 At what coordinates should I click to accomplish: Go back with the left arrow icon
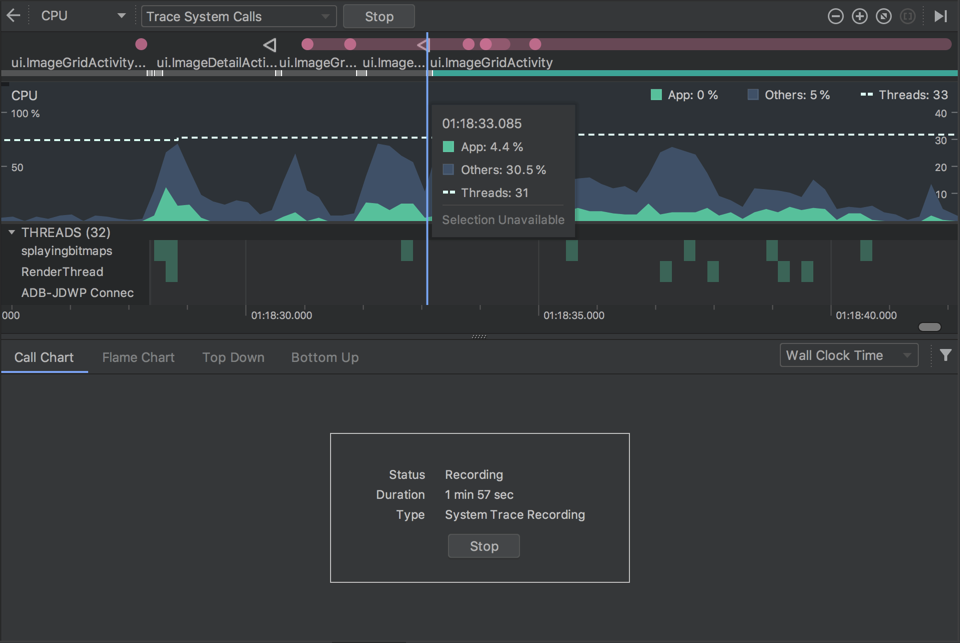pyautogui.click(x=13, y=16)
